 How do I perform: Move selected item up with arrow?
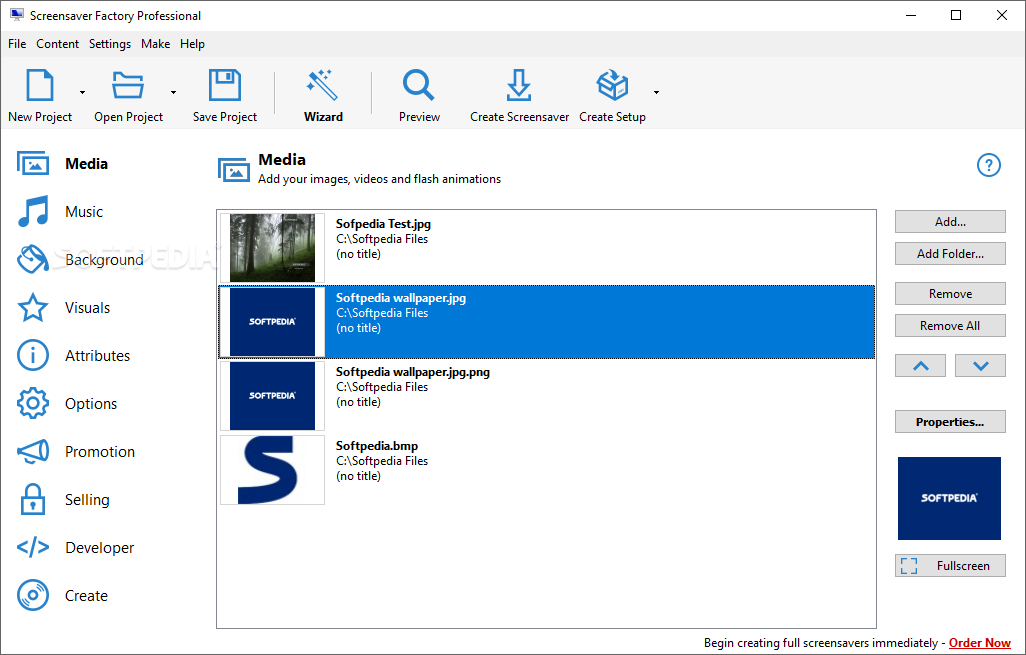(920, 366)
